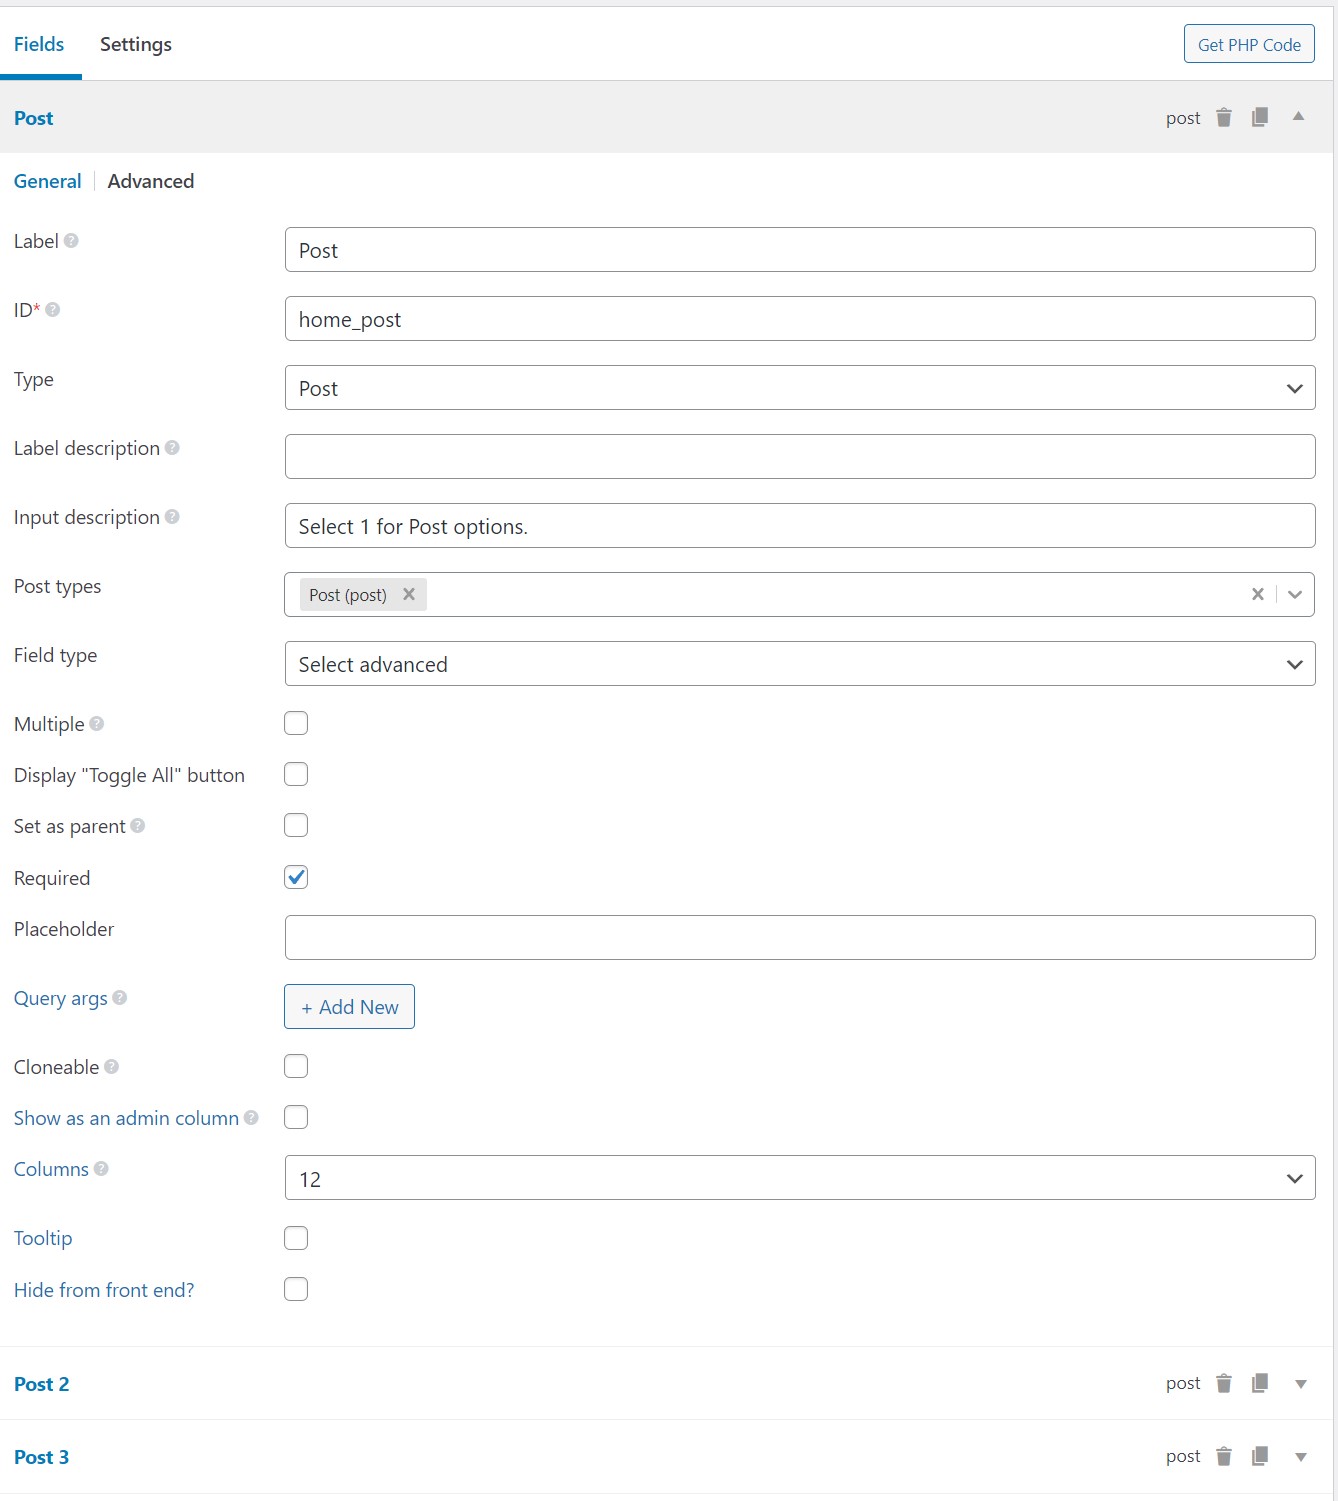Show help icon next to Query args

(x=120, y=998)
